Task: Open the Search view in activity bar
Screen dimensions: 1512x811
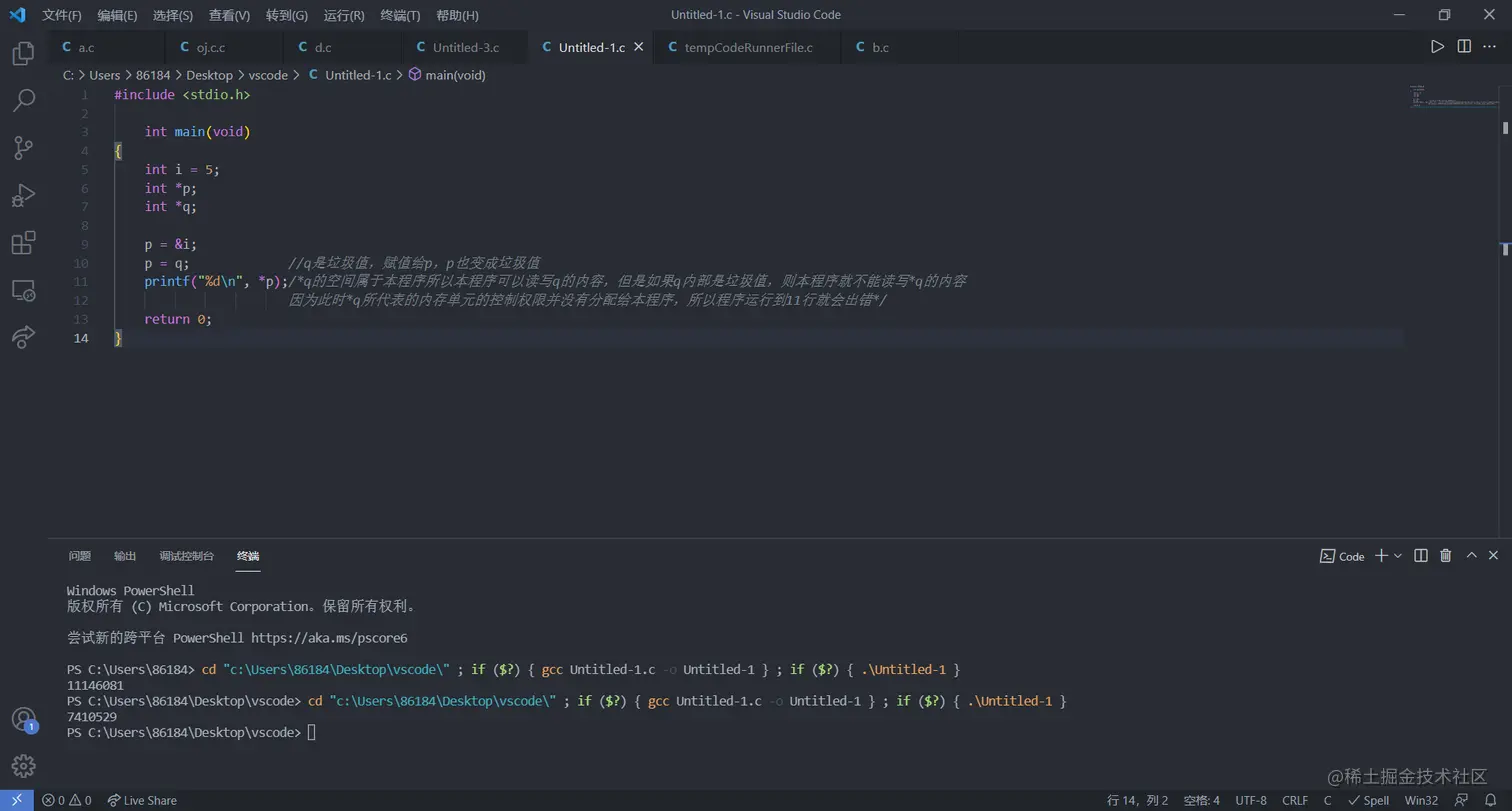Action: coord(23,100)
